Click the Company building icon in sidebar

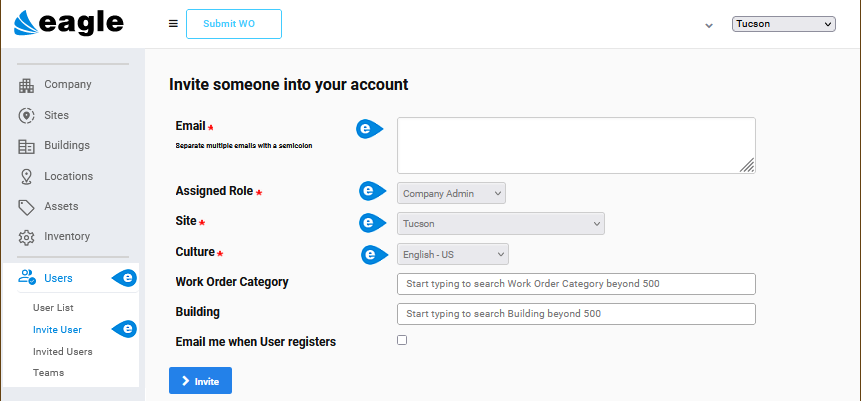27,85
